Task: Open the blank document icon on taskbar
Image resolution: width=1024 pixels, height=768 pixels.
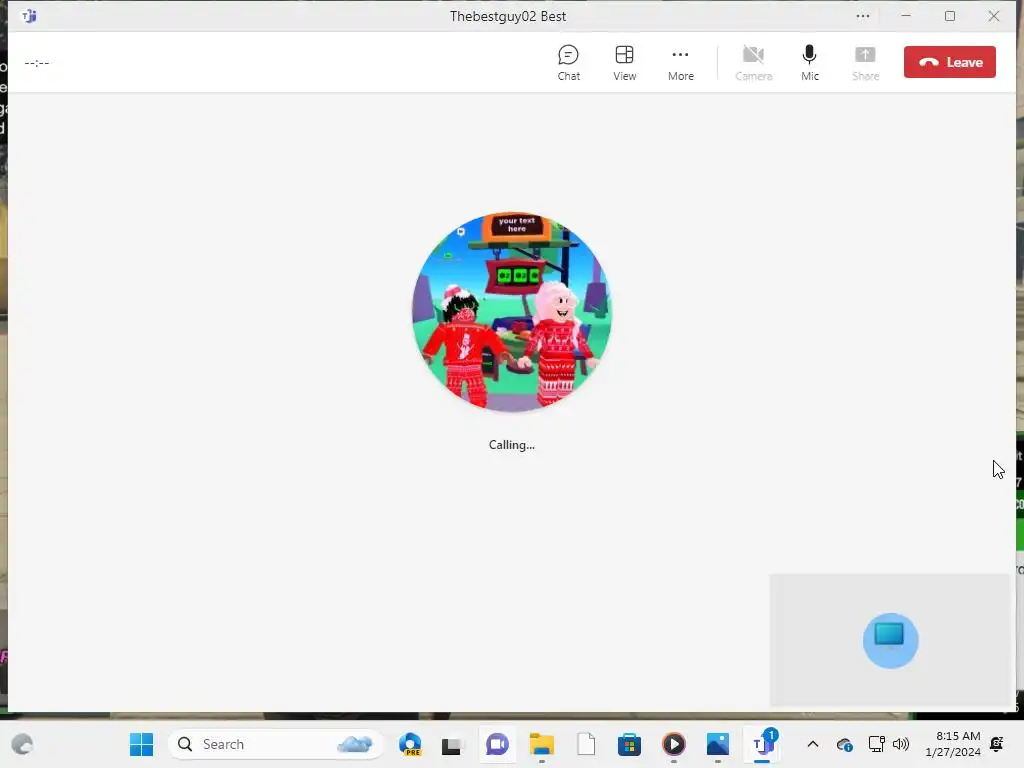Action: click(x=586, y=744)
